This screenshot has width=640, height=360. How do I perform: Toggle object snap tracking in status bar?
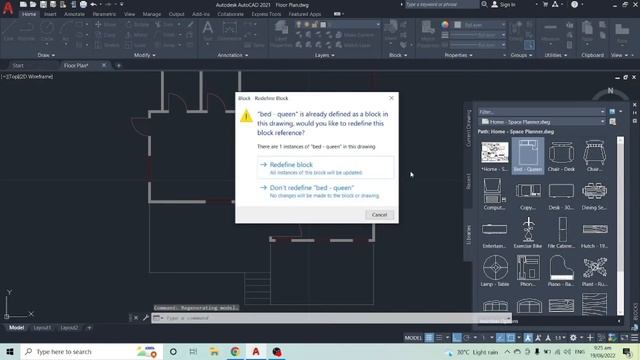pos(500,338)
